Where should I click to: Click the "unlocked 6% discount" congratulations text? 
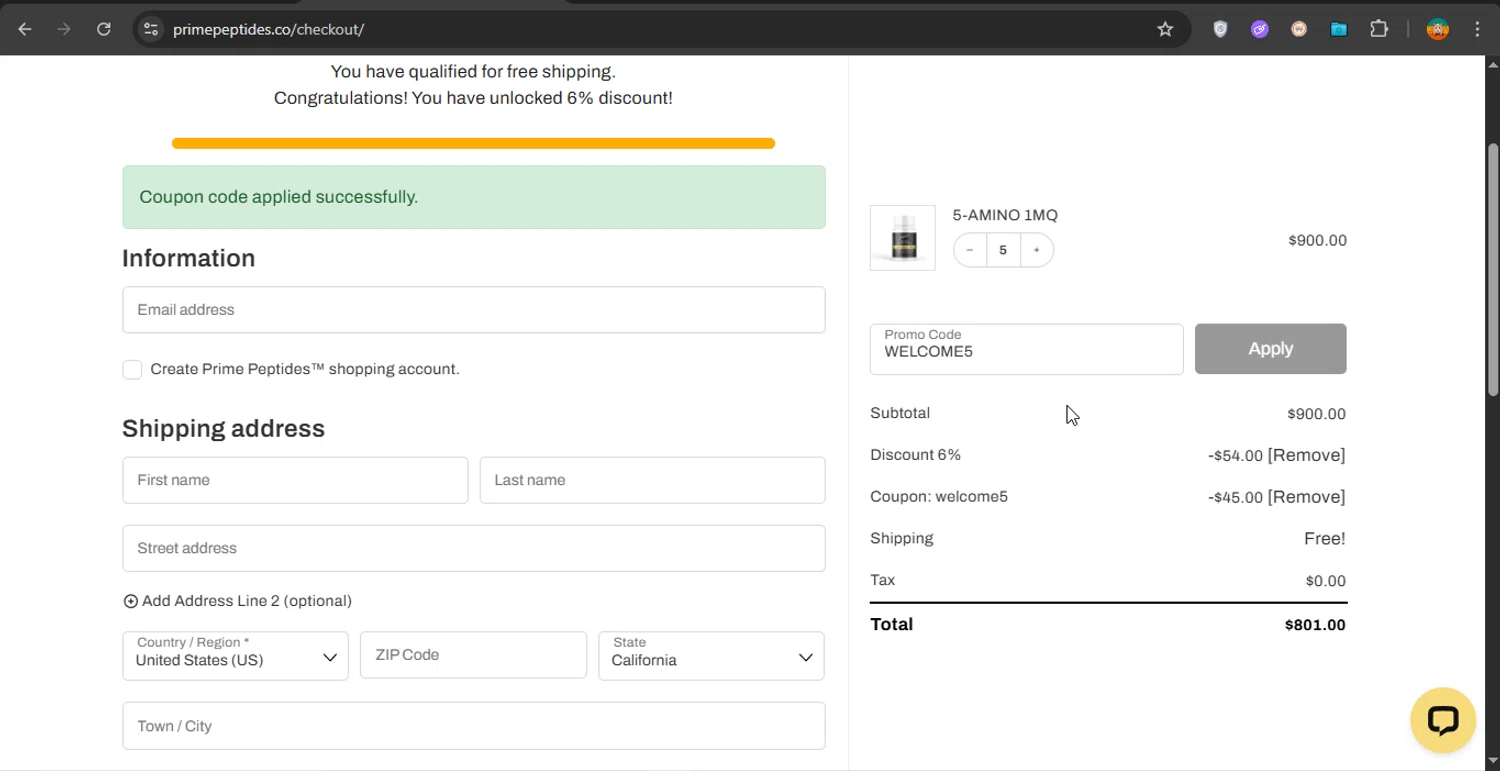click(x=473, y=98)
